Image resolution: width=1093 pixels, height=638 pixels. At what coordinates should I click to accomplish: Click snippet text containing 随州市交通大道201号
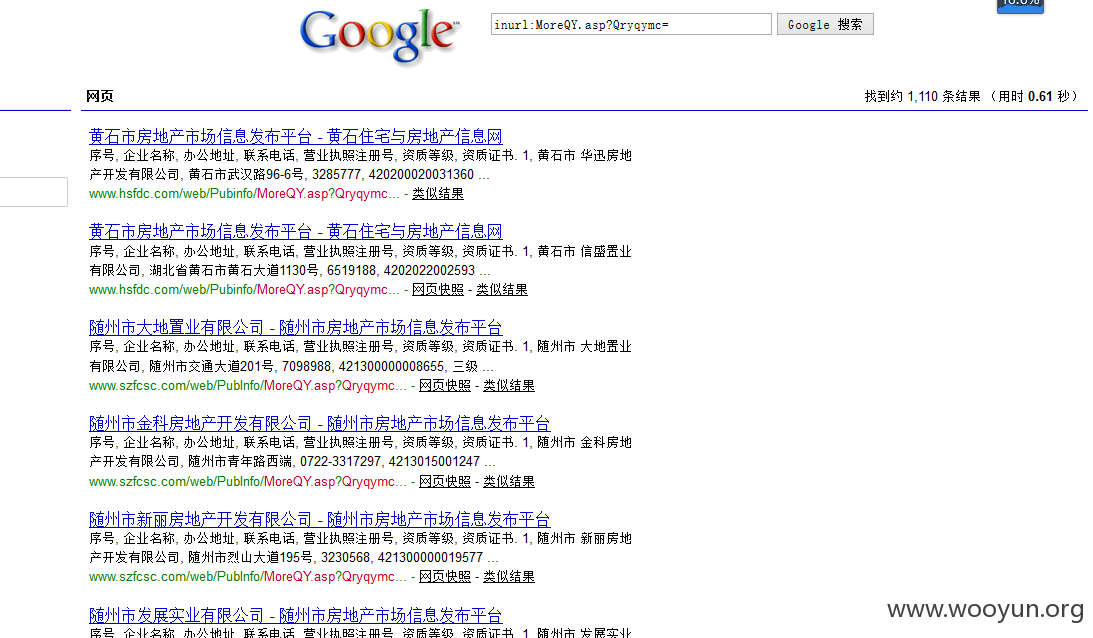pyautogui.click(x=291, y=366)
